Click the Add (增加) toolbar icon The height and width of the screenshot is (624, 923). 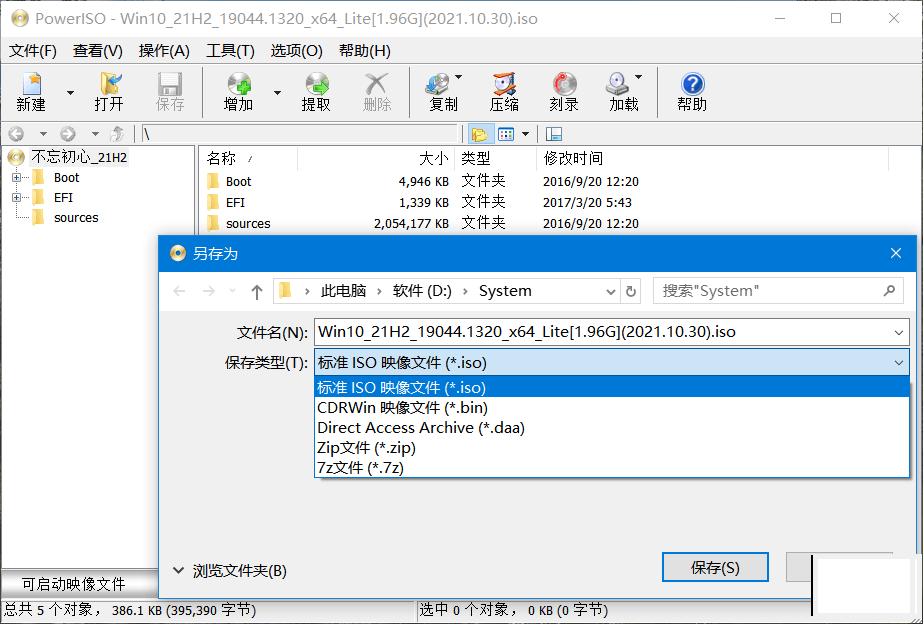coord(238,92)
